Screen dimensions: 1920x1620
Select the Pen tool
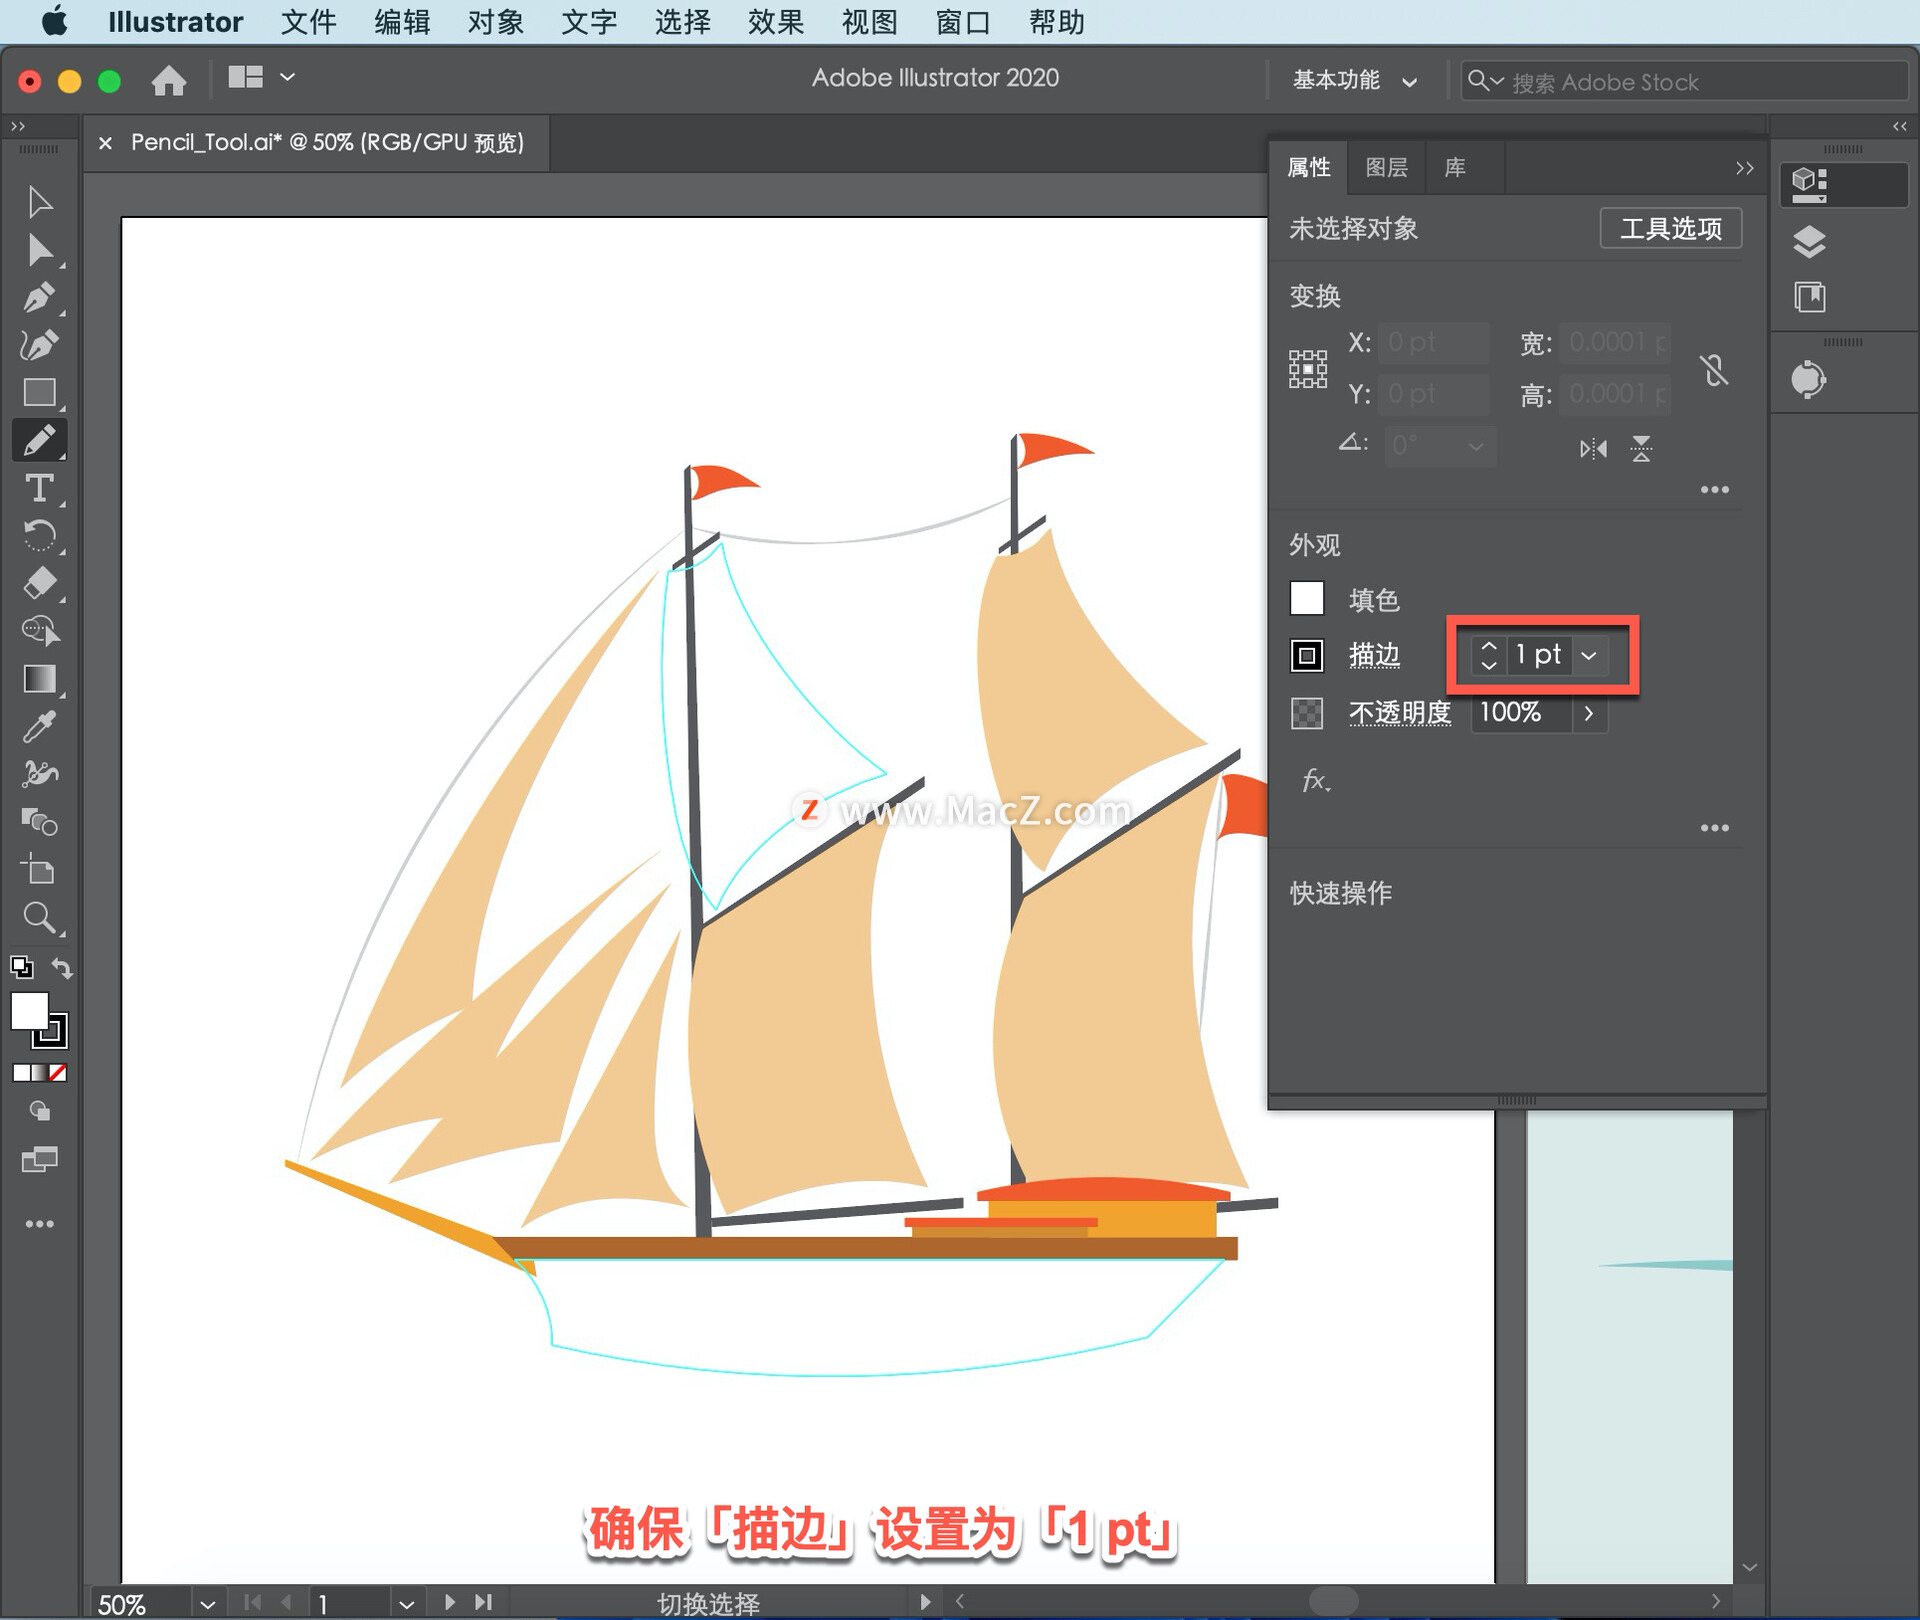point(39,297)
